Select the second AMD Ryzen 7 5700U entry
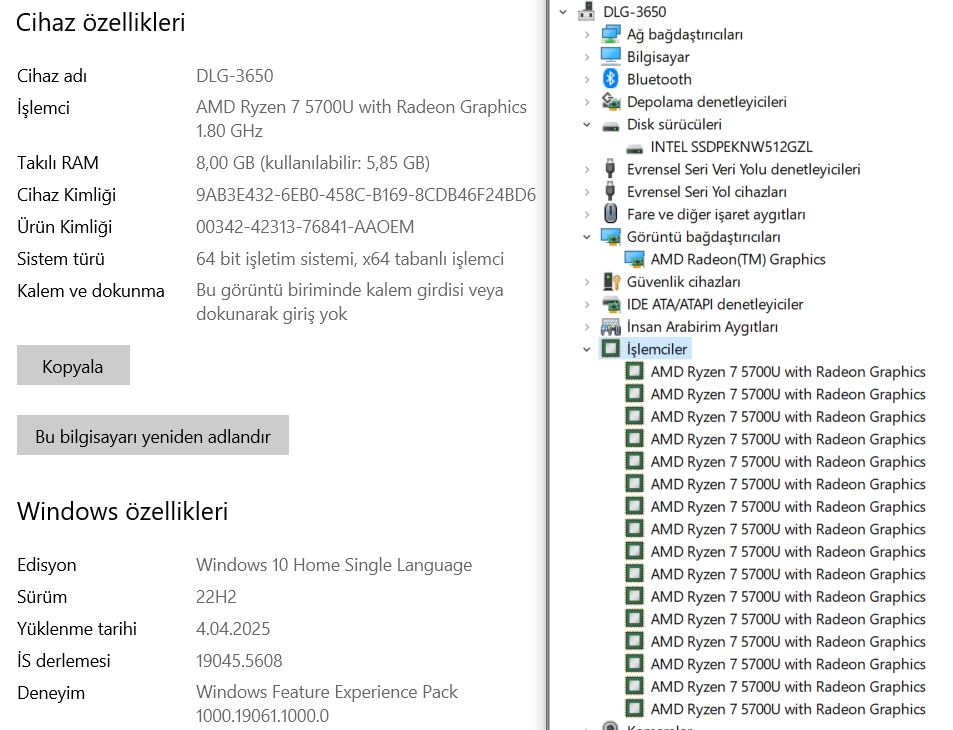This screenshot has height=730, width=953. point(788,394)
